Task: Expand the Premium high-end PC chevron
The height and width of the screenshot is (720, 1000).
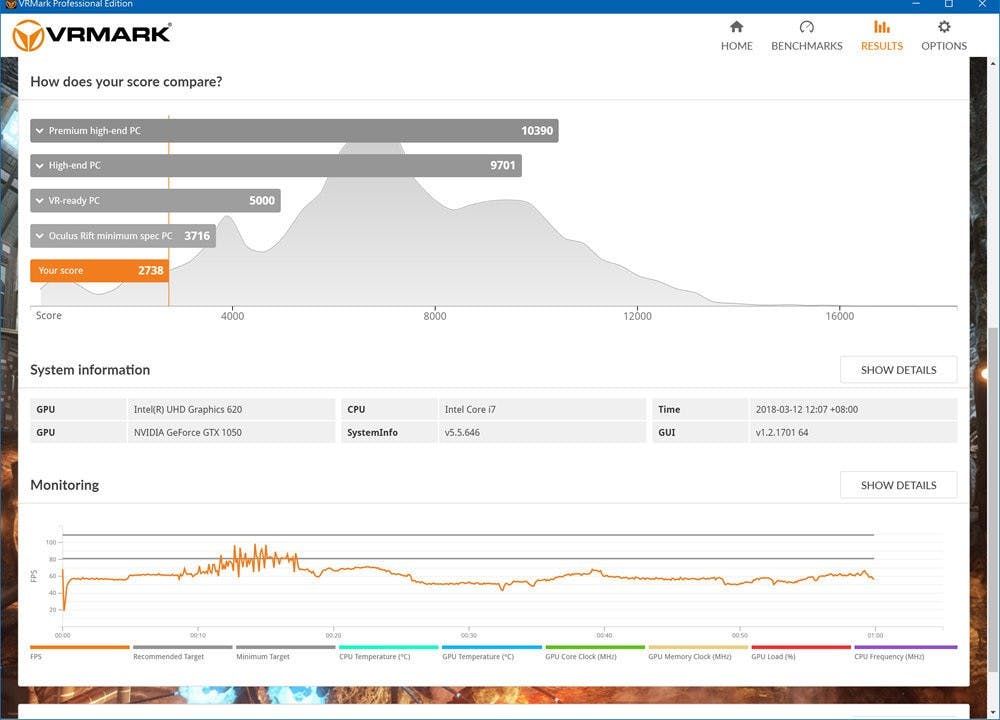Action: (x=40, y=131)
